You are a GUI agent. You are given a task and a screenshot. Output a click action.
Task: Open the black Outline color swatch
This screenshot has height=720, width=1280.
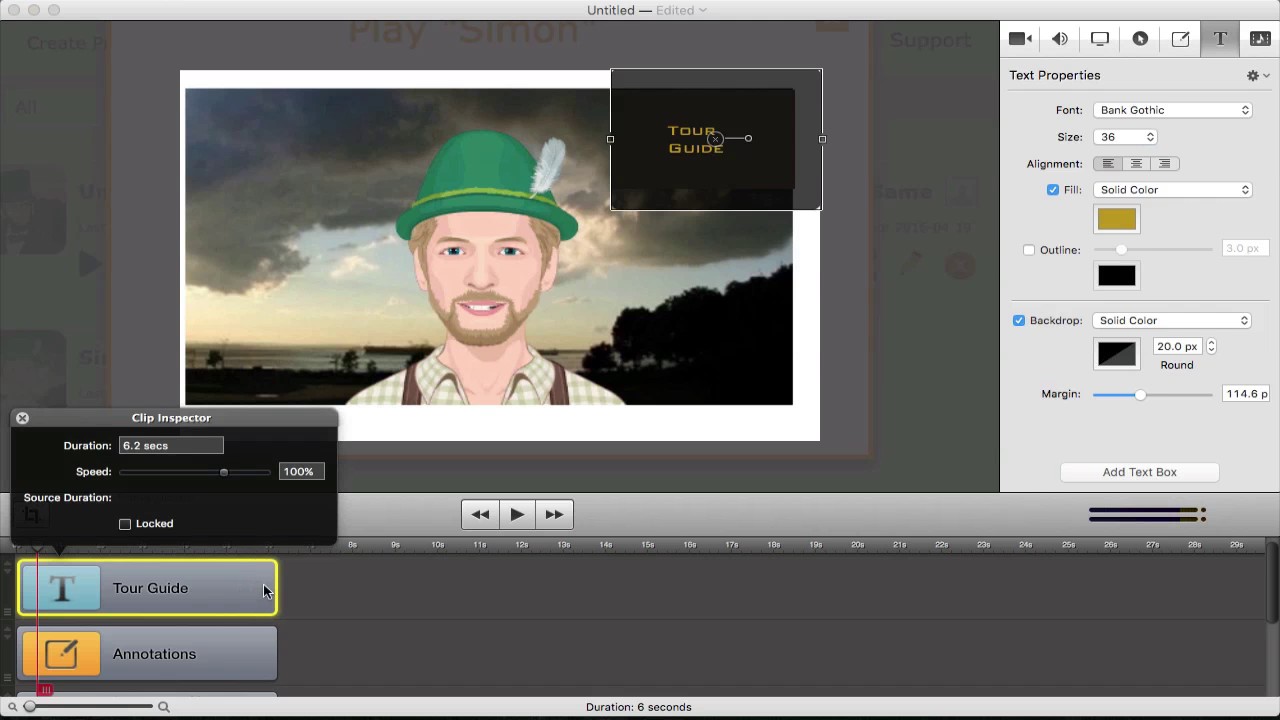tap(1117, 276)
